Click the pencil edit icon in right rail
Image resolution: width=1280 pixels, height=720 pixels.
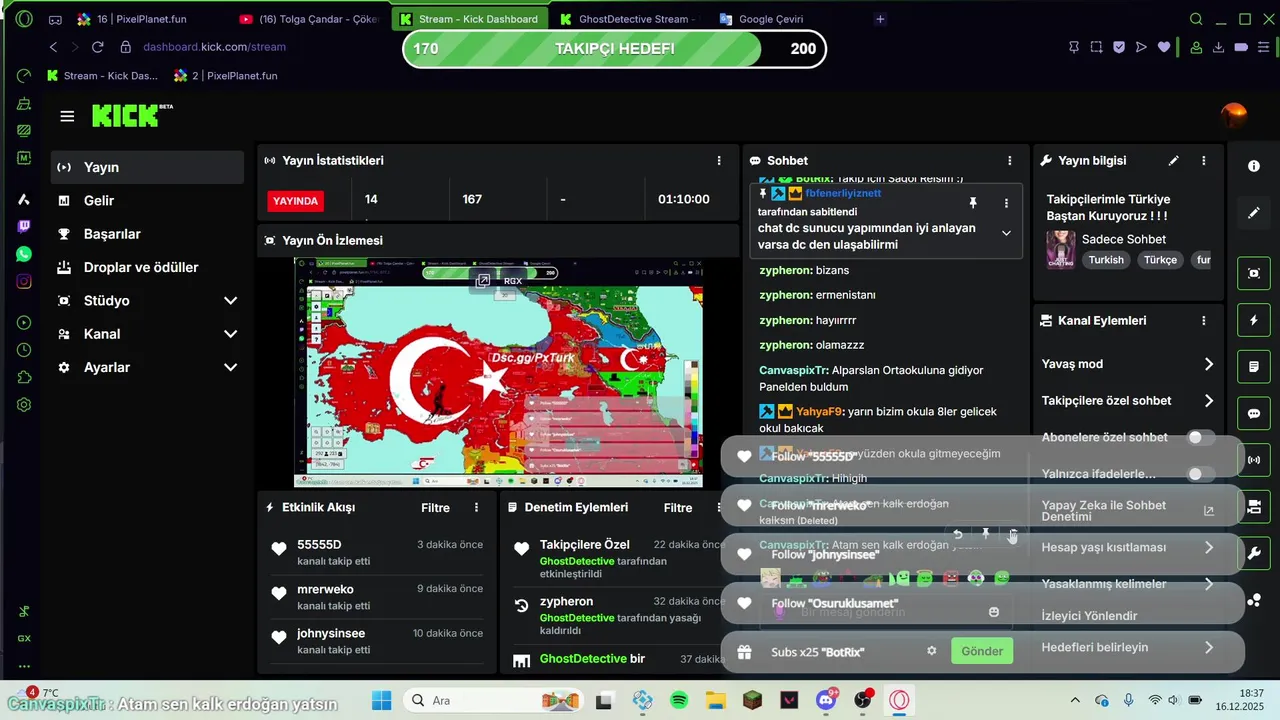1254,213
